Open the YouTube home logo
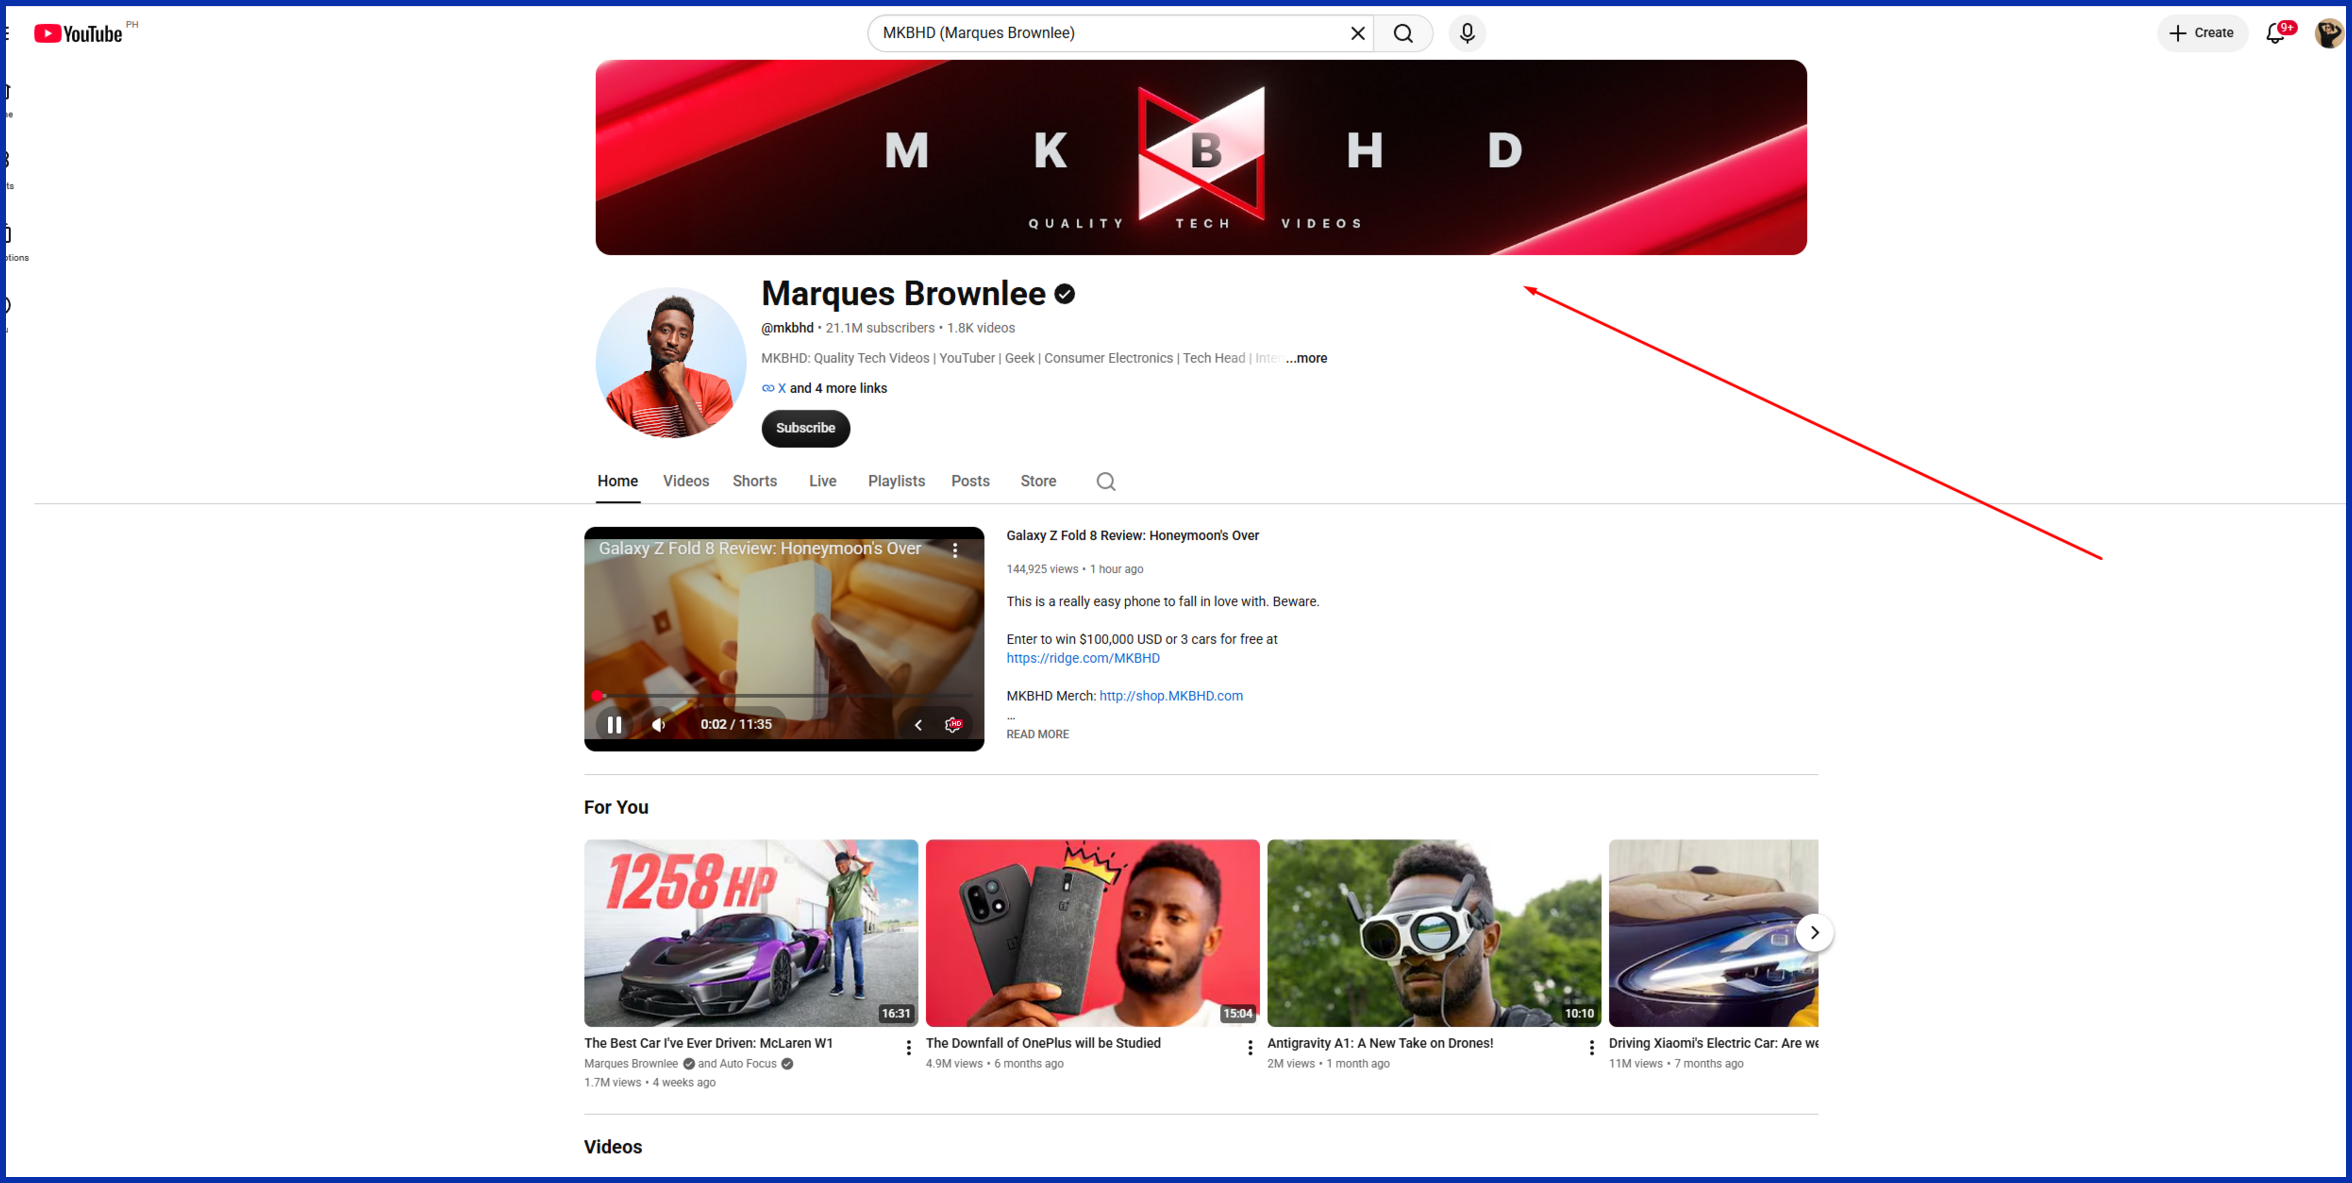The width and height of the screenshot is (2352, 1183). [79, 33]
